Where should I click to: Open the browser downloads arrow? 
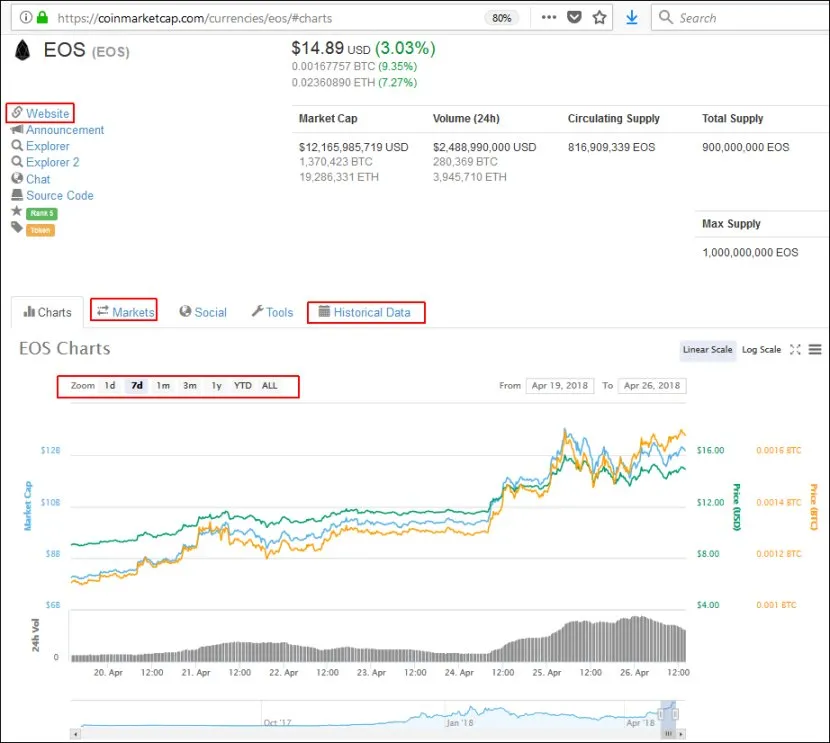(x=631, y=17)
